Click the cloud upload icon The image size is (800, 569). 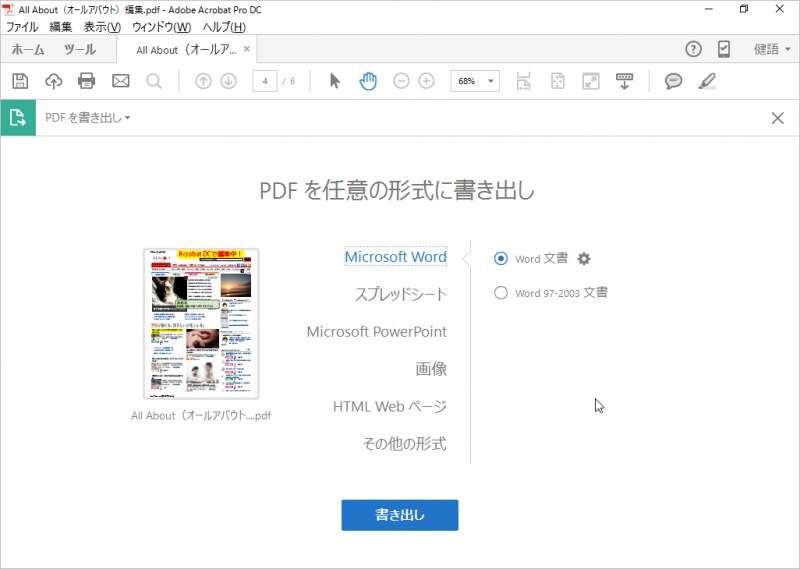(x=54, y=81)
